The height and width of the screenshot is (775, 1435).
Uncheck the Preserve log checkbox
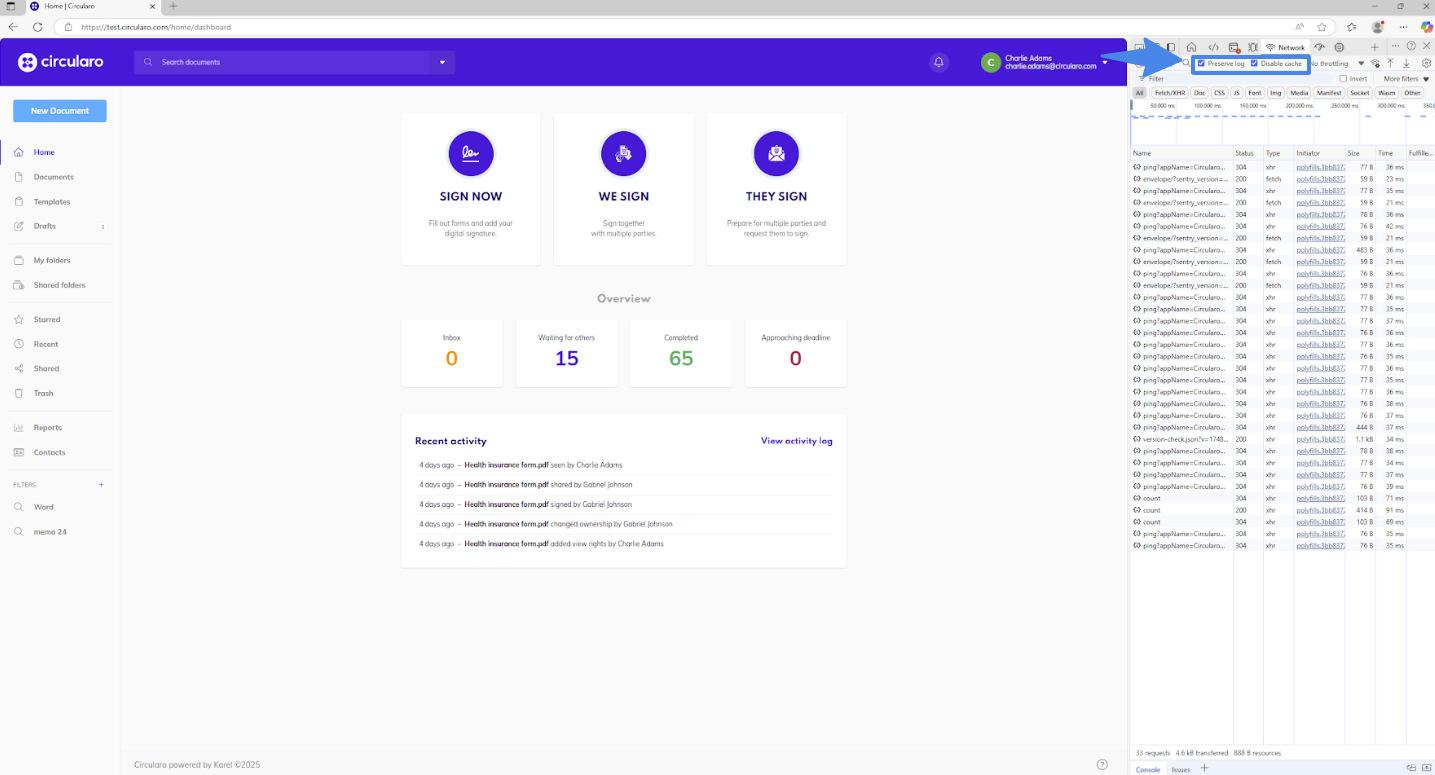[1201, 63]
